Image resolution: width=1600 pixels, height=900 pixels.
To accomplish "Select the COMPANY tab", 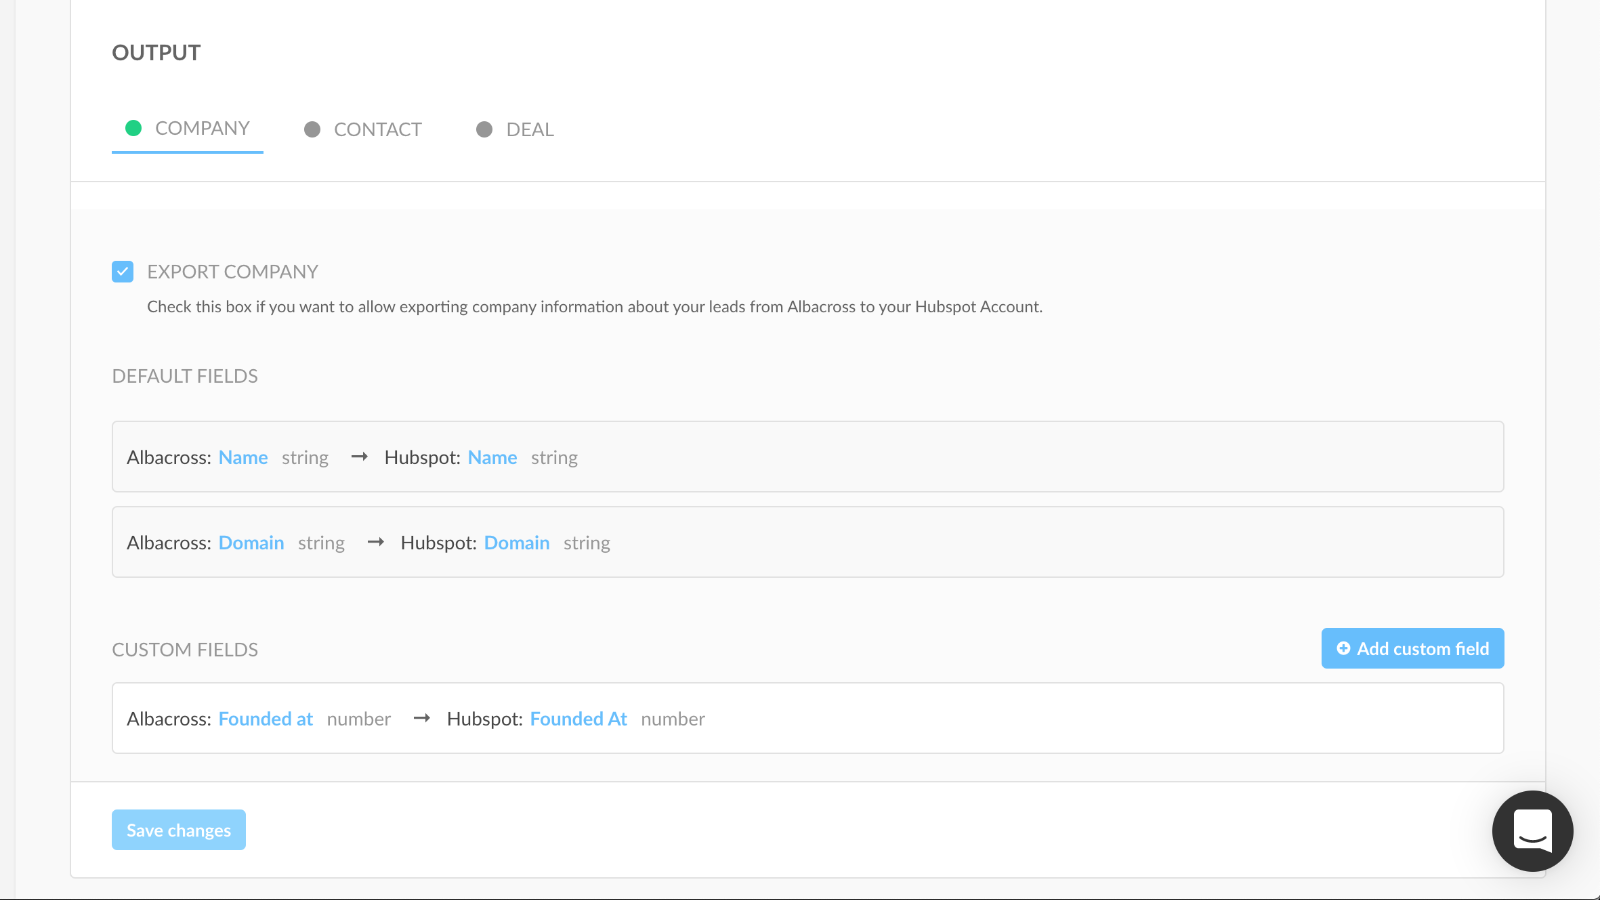I will [x=201, y=129].
